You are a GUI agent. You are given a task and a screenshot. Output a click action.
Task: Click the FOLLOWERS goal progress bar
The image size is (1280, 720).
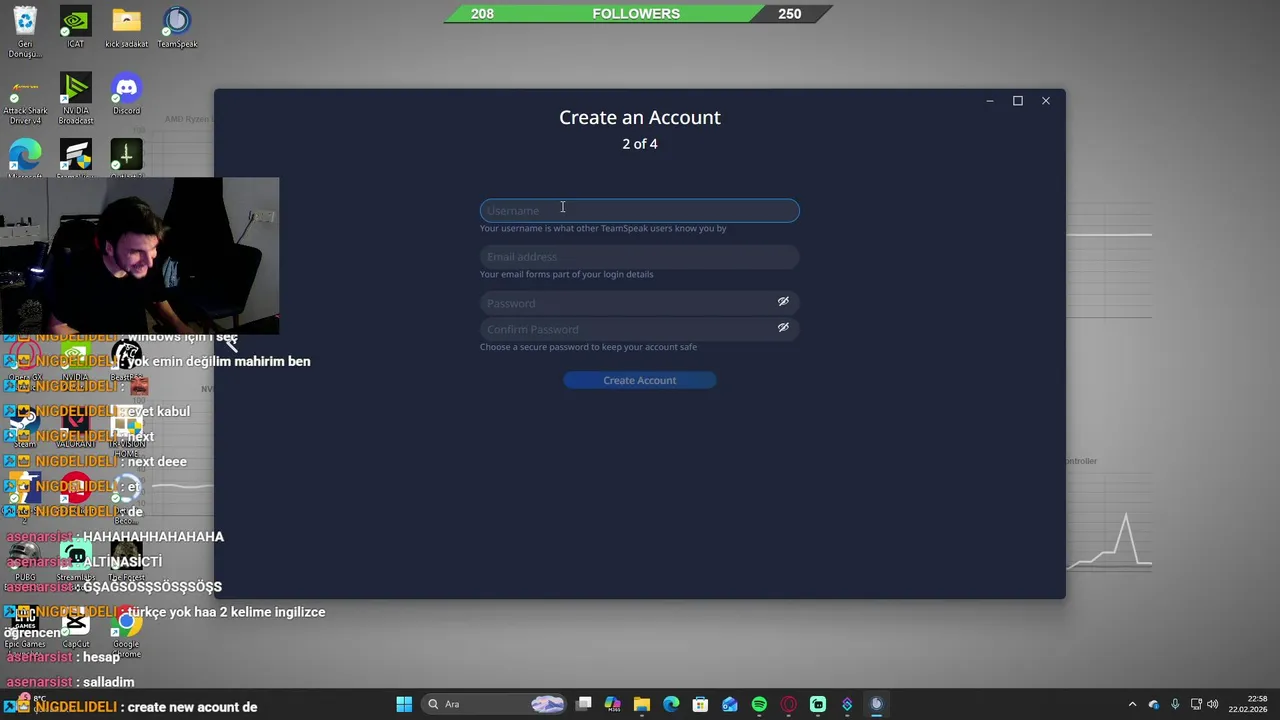tap(636, 13)
